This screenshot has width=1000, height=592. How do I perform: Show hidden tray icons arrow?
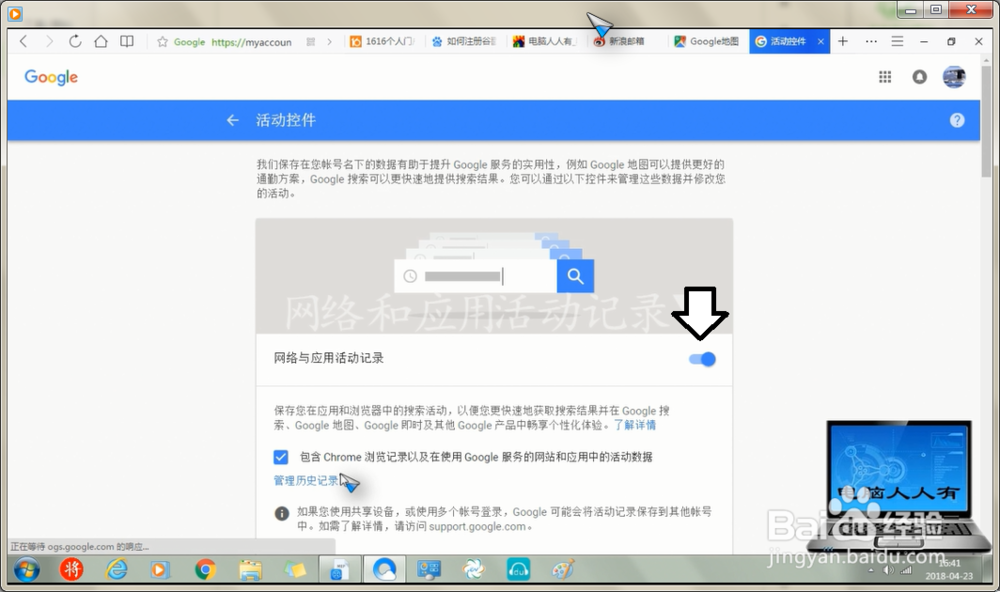[x=871, y=570]
